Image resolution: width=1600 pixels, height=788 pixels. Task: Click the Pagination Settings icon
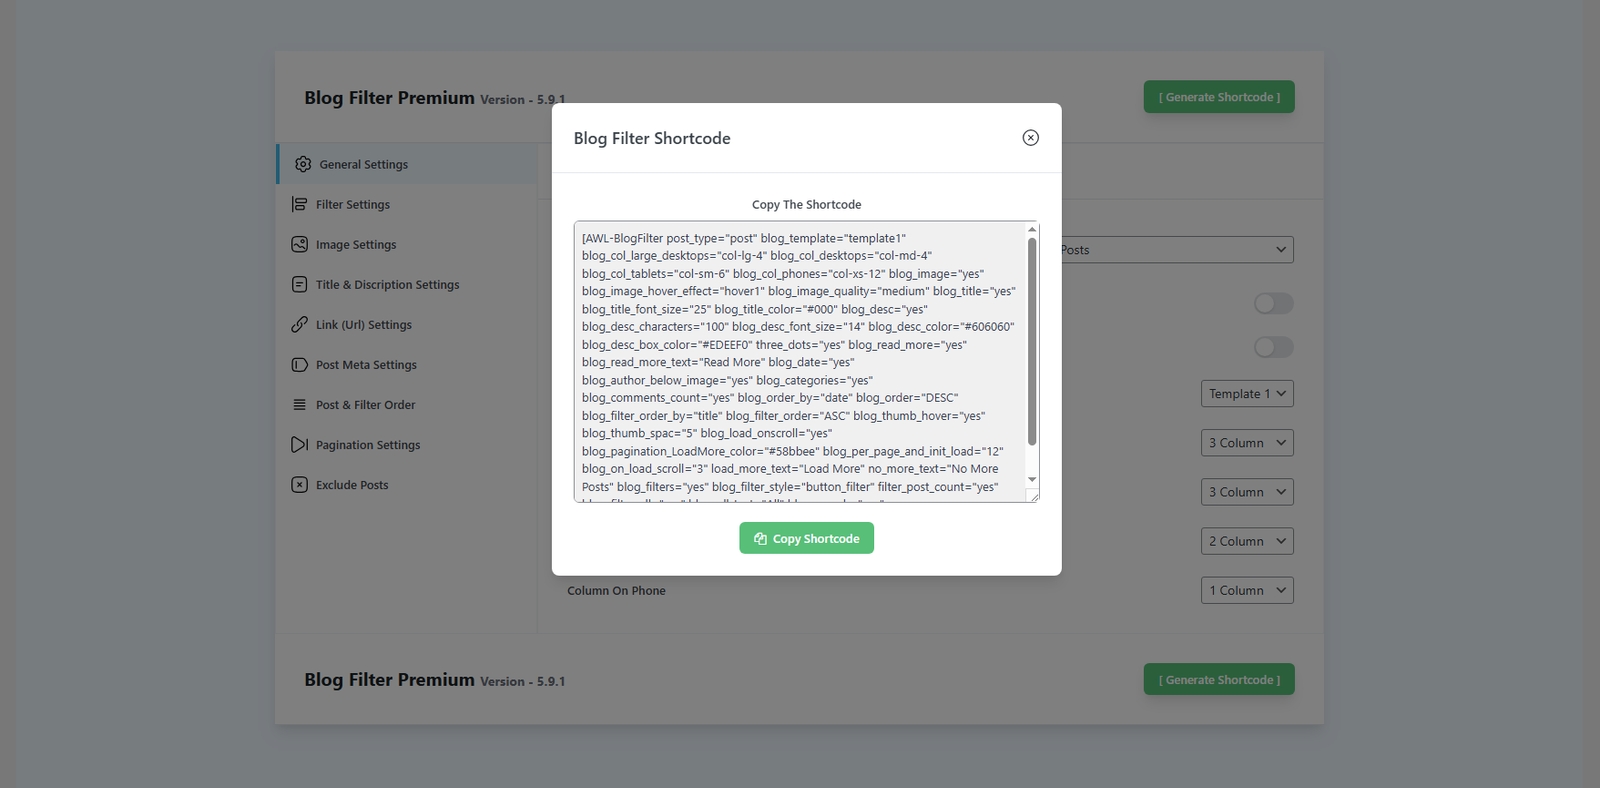(299, 445)
